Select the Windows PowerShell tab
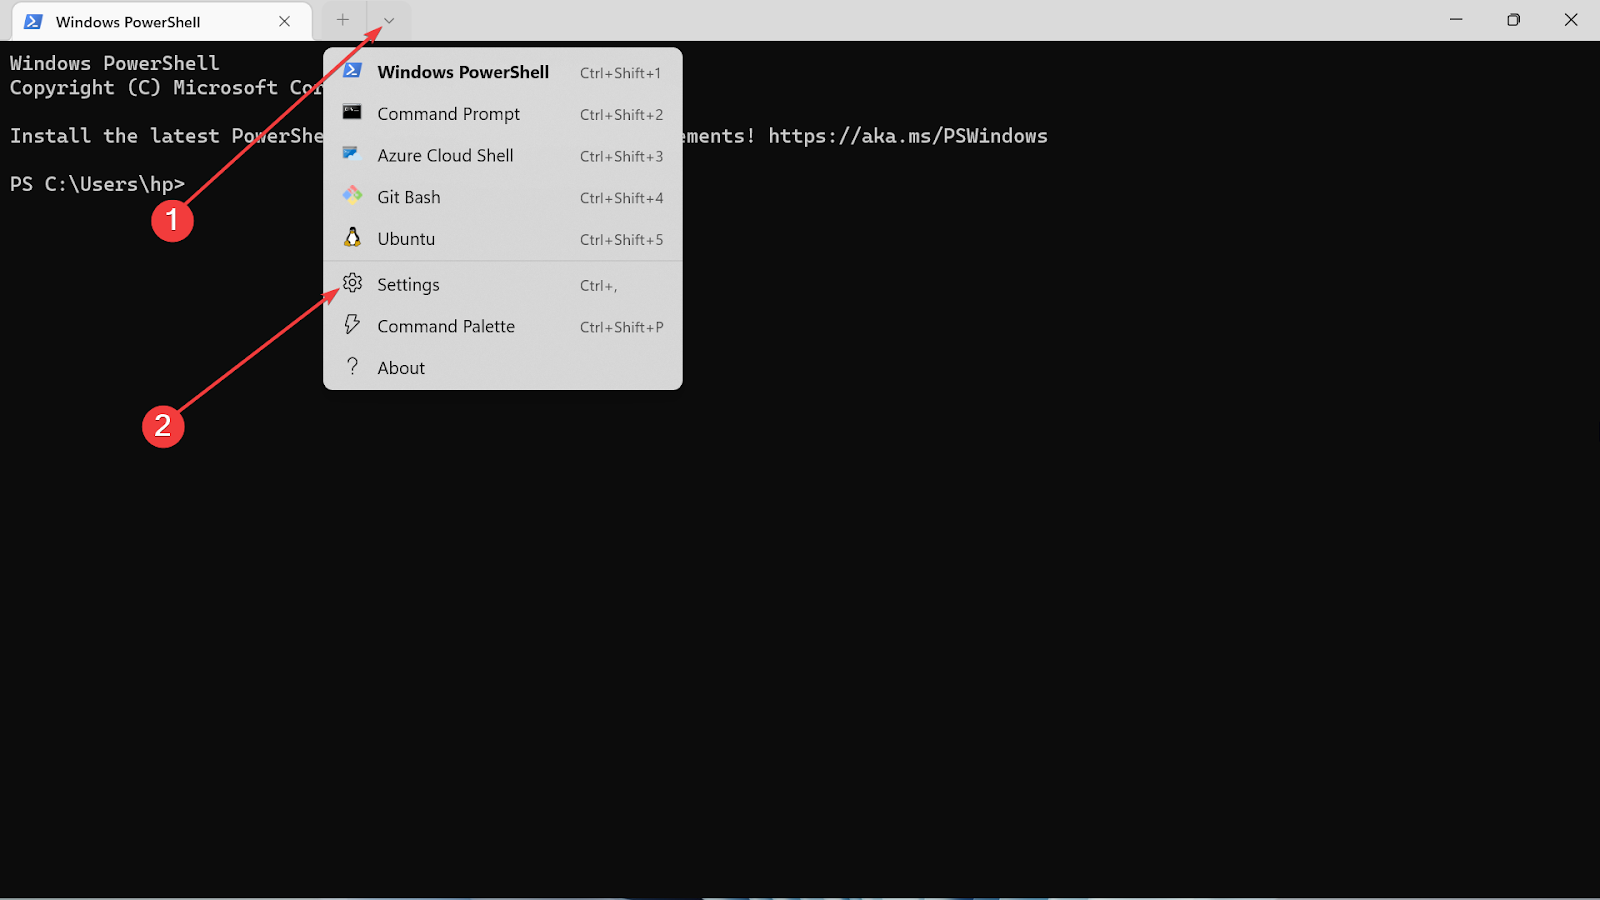The height and width of the screenshot is (900, 1600). coord(161,21)
